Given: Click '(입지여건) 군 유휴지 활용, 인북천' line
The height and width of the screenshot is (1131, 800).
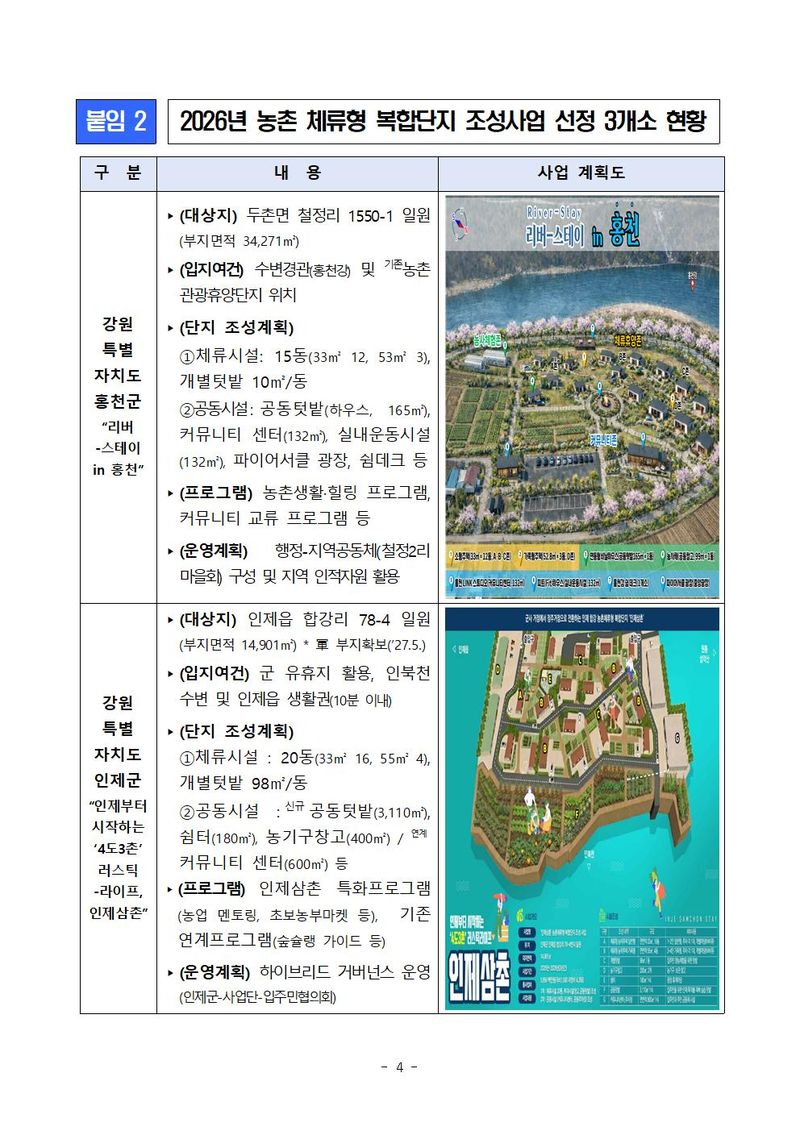Looking at the screenshot, I should 299,673.
